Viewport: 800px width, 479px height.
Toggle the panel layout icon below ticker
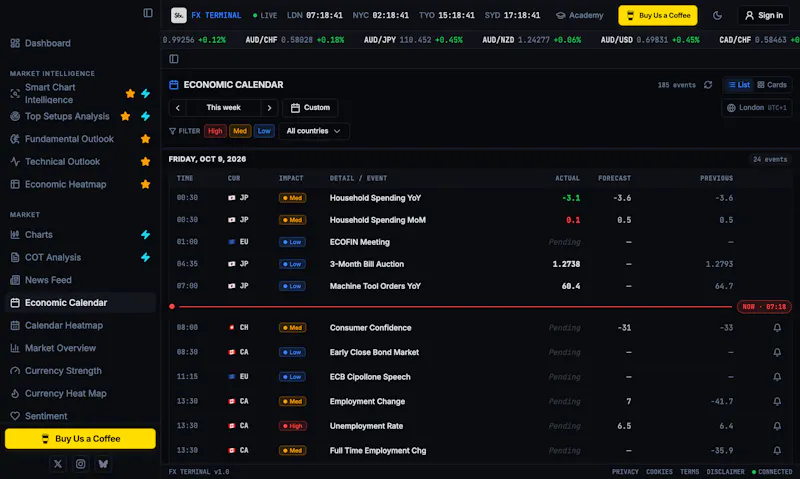tap(174, 59)
